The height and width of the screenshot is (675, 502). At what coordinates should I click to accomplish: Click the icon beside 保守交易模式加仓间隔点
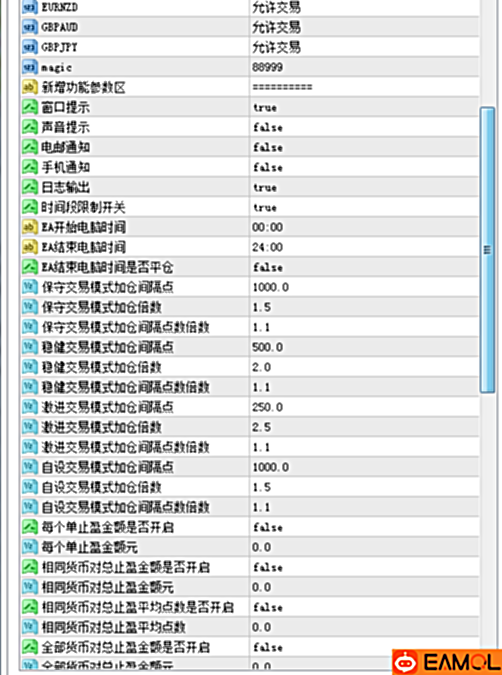tap(30, 287)
